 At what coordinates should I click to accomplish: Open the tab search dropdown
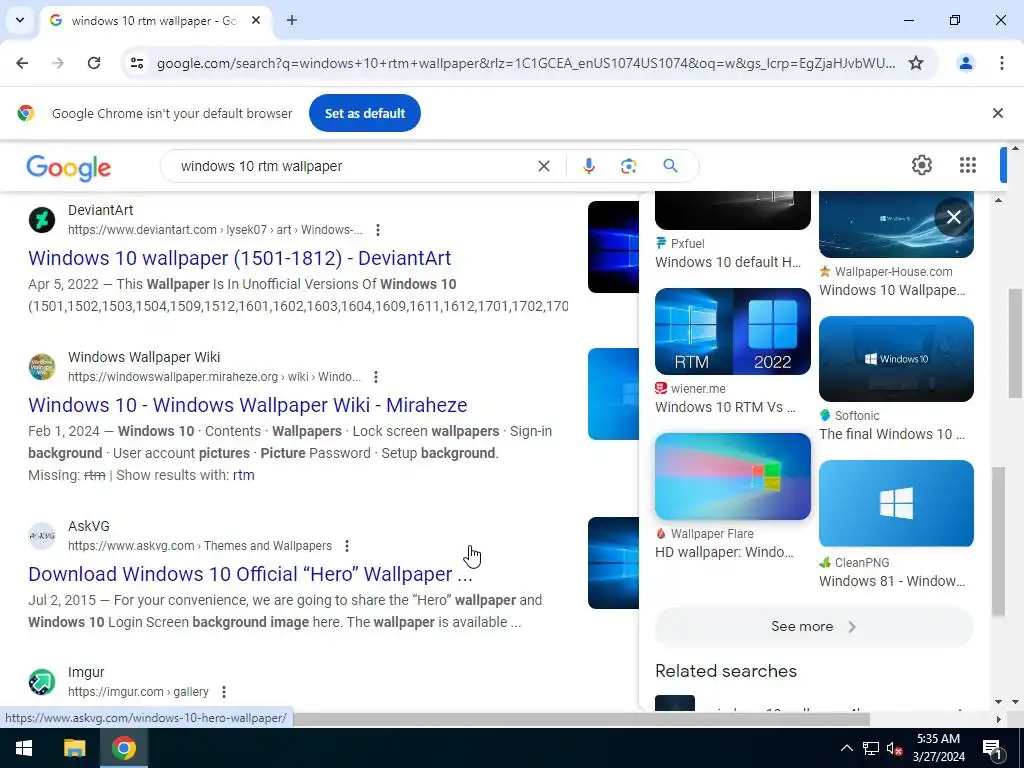coord(20,20)
